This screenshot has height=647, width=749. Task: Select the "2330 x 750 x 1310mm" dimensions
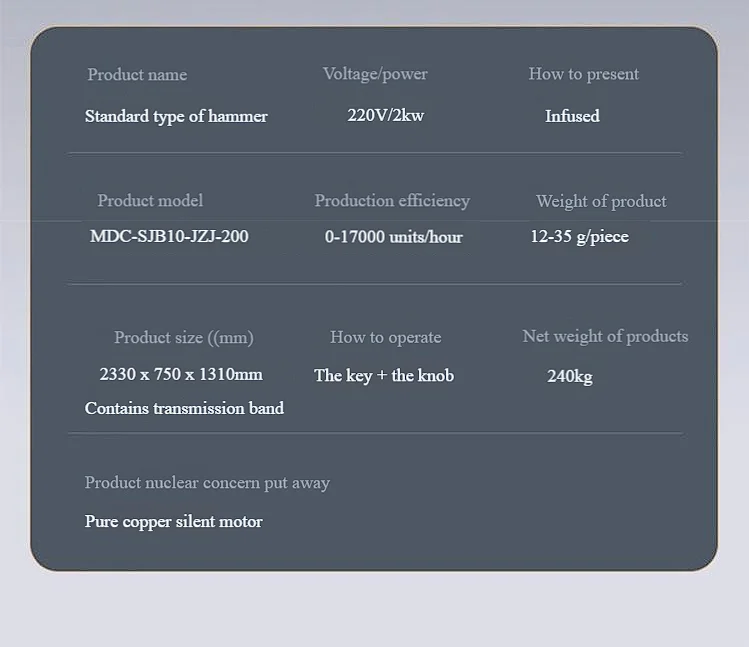181,374
